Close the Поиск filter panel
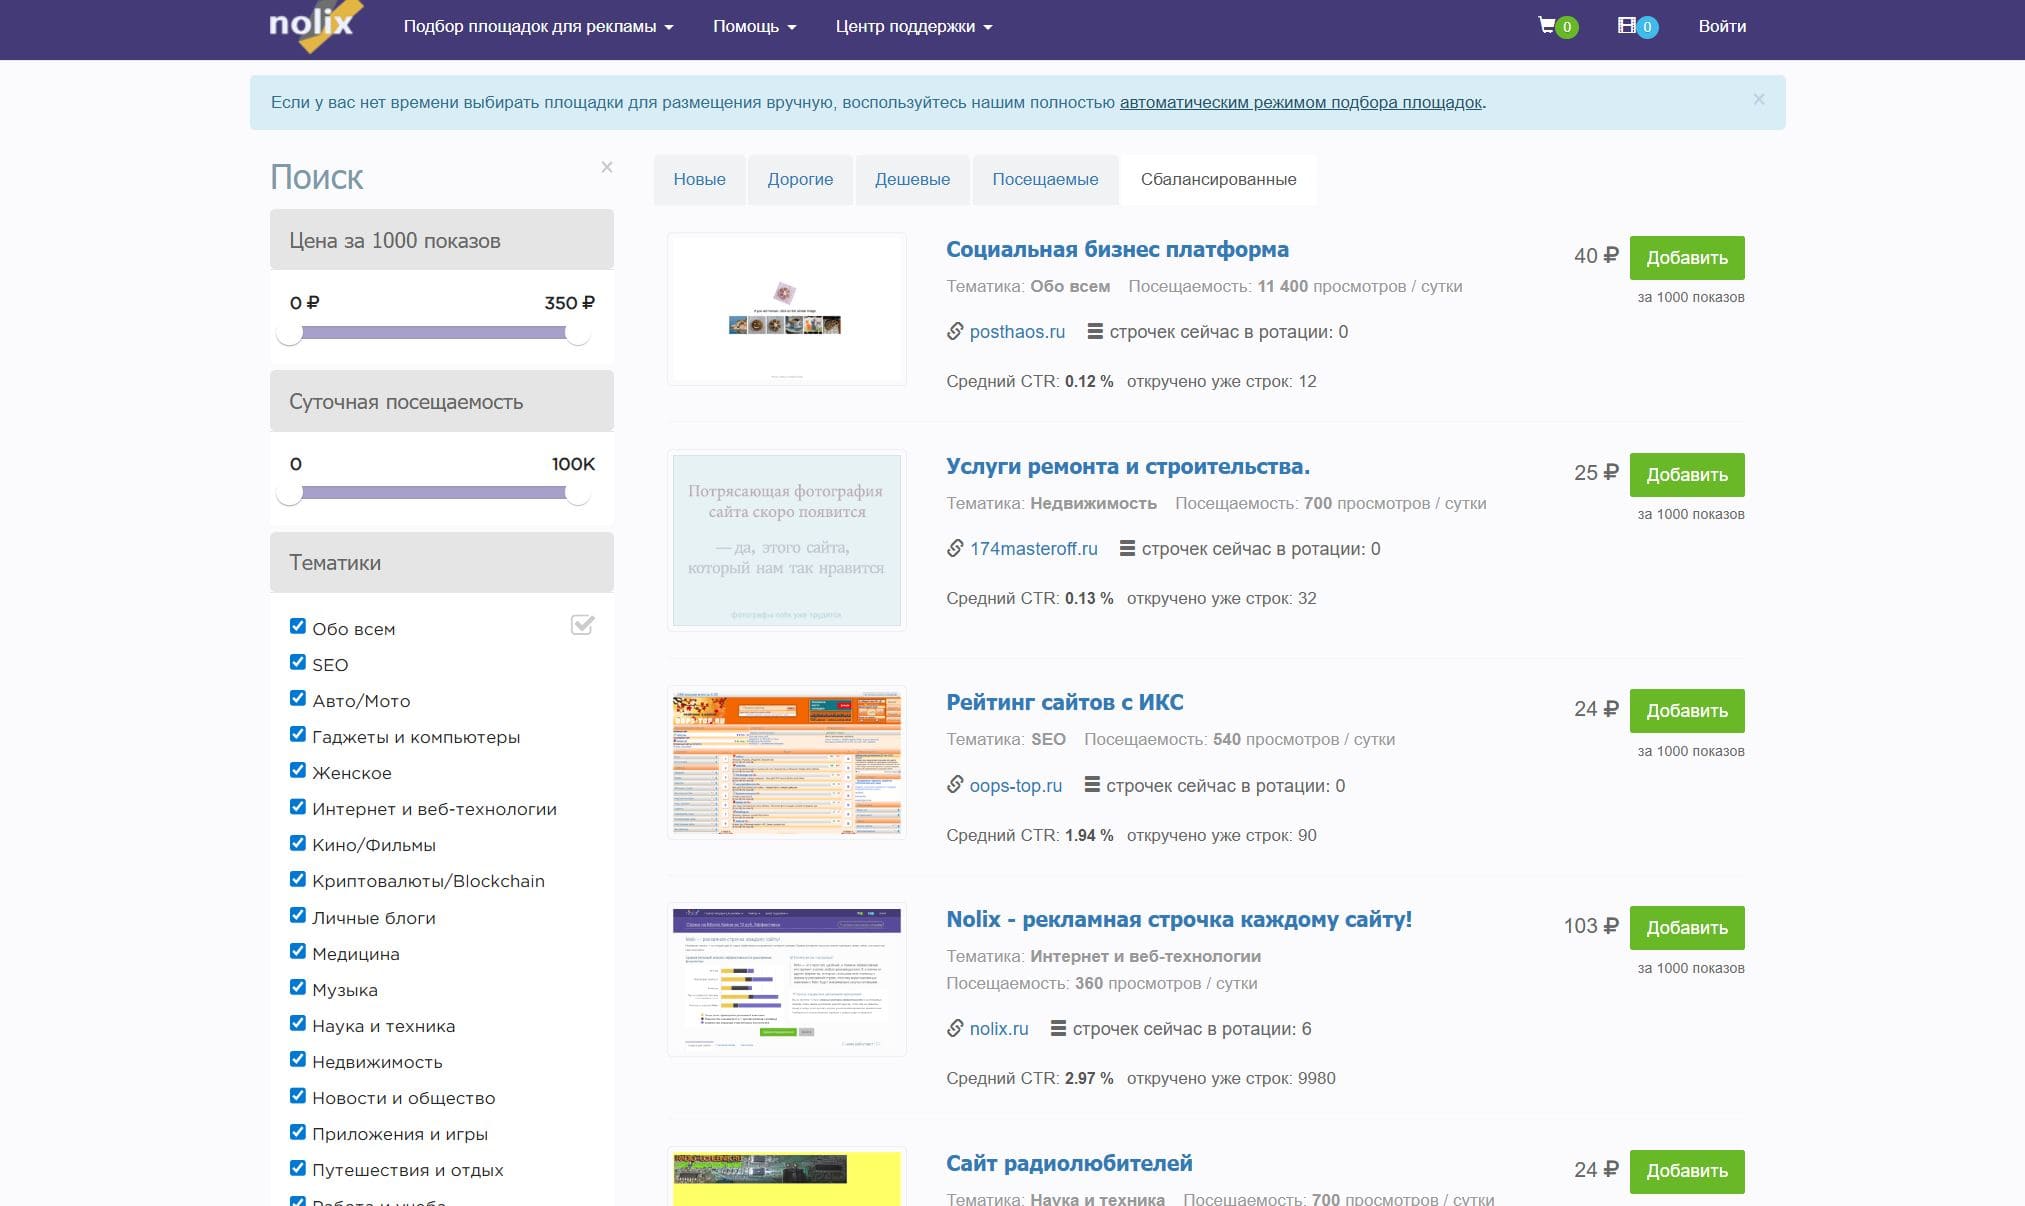Viewport: 2025px width, 1206px height. pyautogui.click(x=606, y=167)
